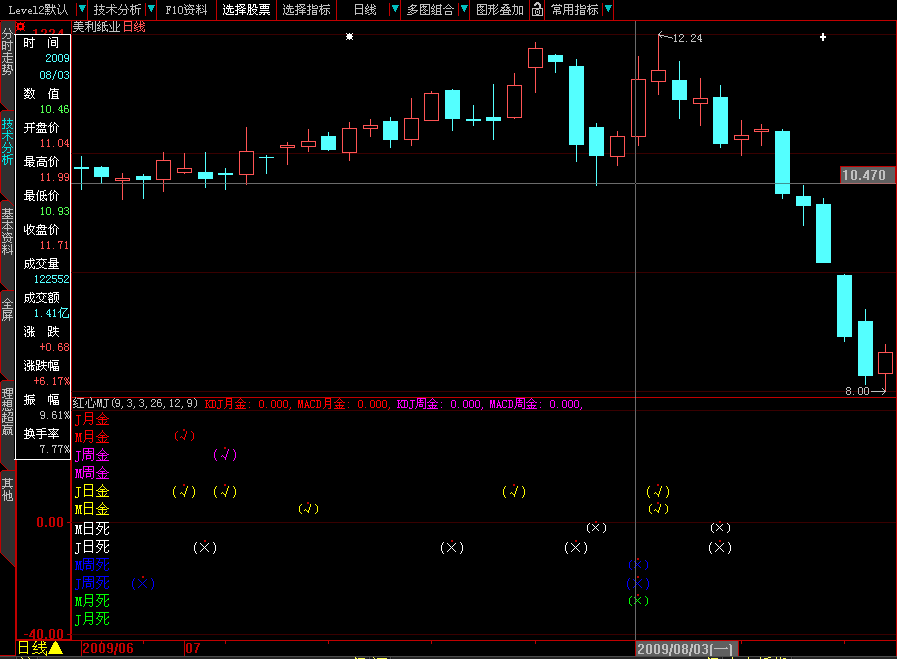Click the Level2默认 toolbar button
The image size is (897, 659).
coord(38,10)
